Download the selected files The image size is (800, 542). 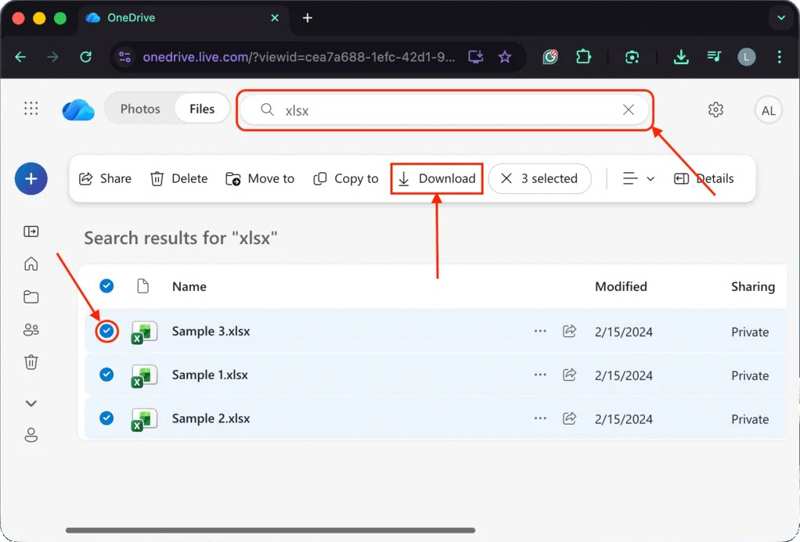coord(437,179)
